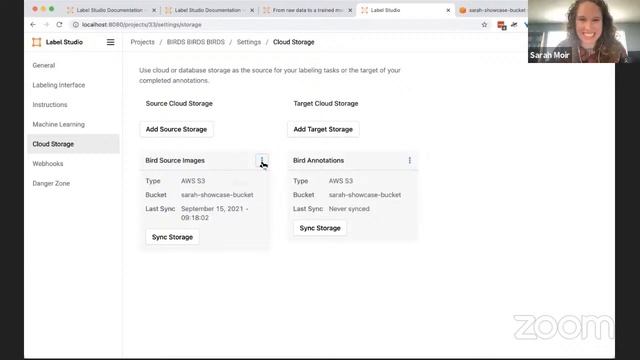
Task: Go forward with browser forward arrow
Action: (x=46, y=24)
